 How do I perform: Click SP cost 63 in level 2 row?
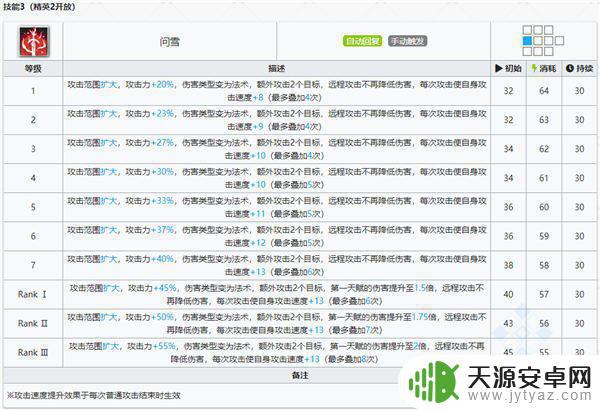[x=544, y=120]
